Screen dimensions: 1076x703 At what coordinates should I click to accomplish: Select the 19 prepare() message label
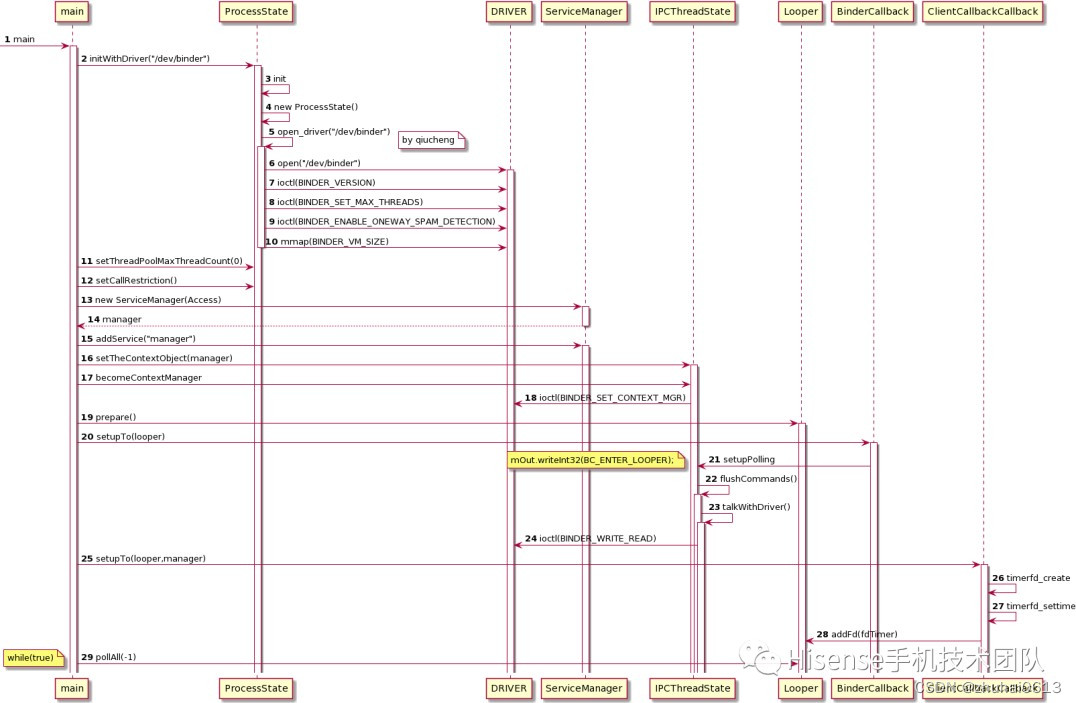click(x=108, y=417)
